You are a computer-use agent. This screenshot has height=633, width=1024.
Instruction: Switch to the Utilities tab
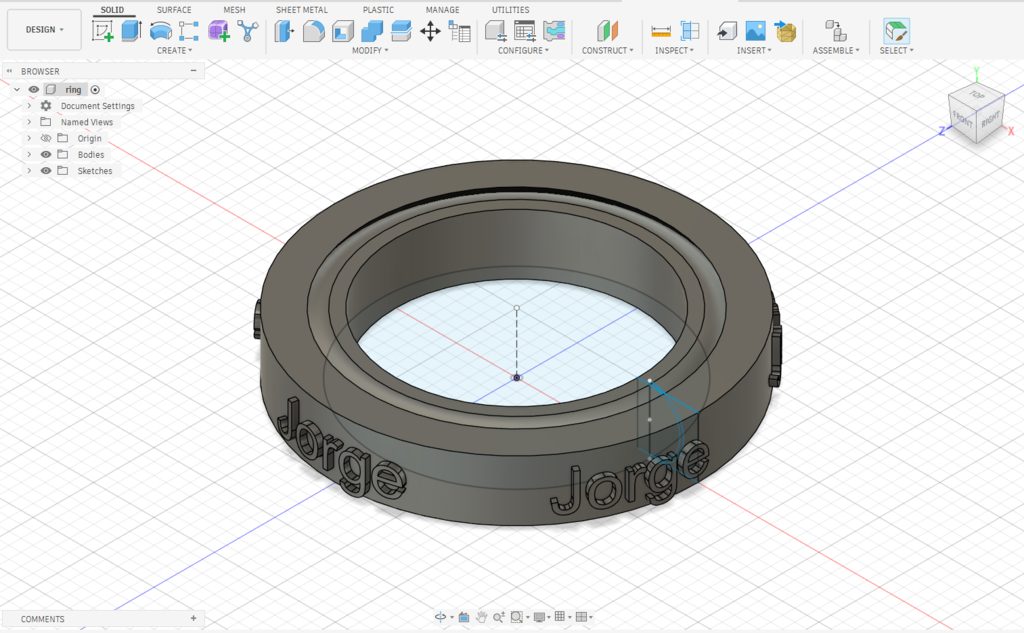point(511,10)
